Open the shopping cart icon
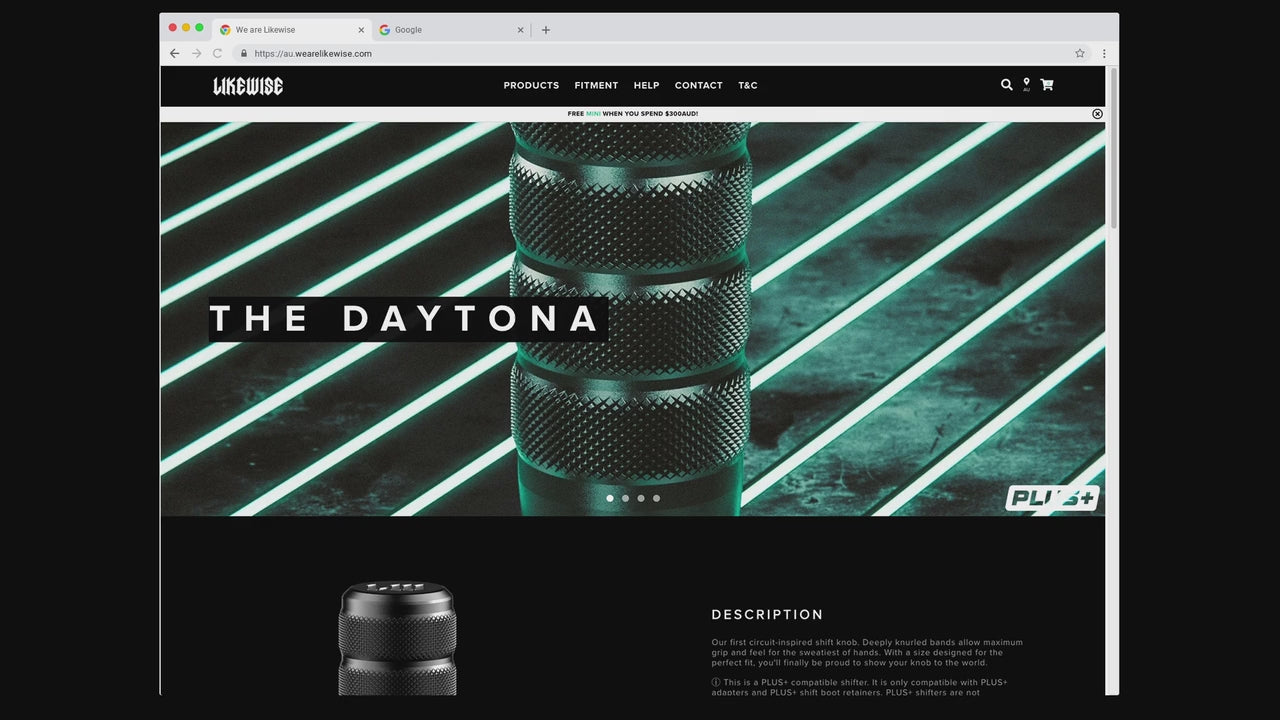 1046,85
